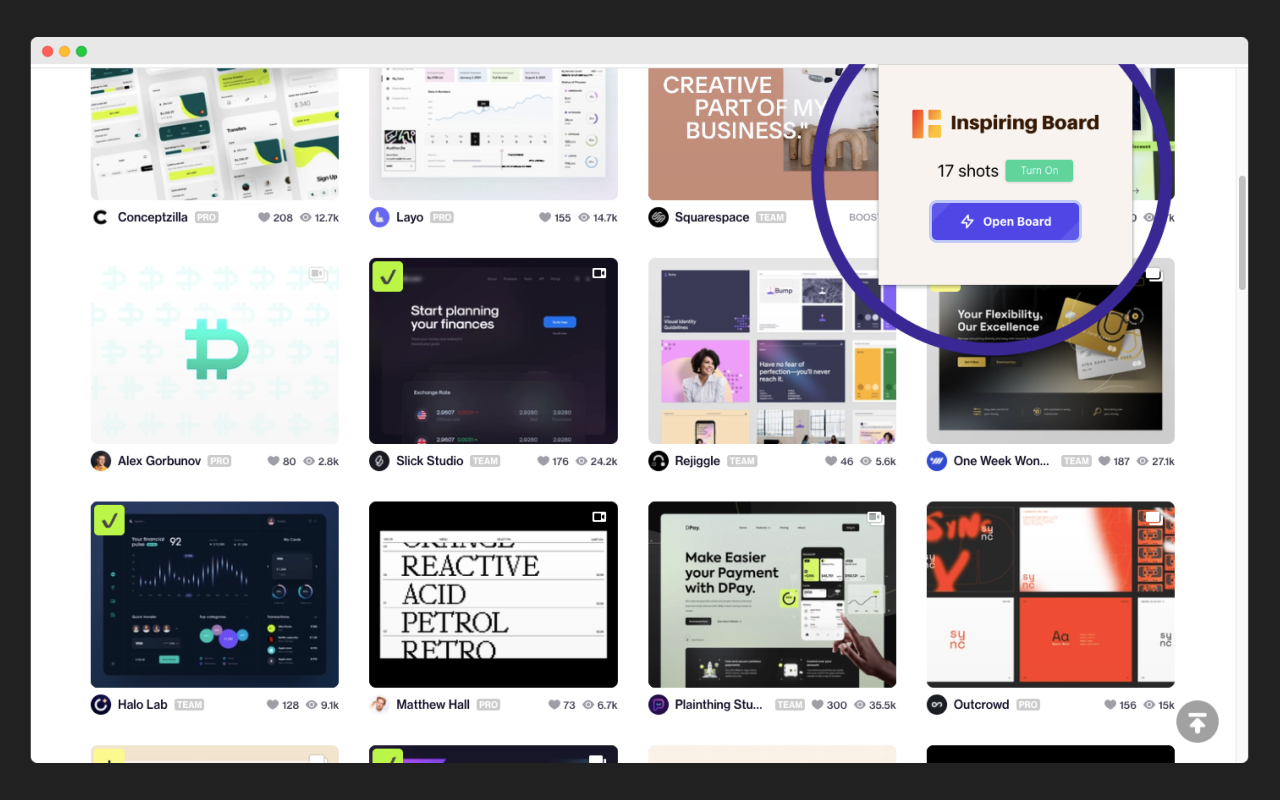Open the One Week Won... avatar
This screenshot has width=1280, height=800.
pyautogui.click(x=937, y=461)
